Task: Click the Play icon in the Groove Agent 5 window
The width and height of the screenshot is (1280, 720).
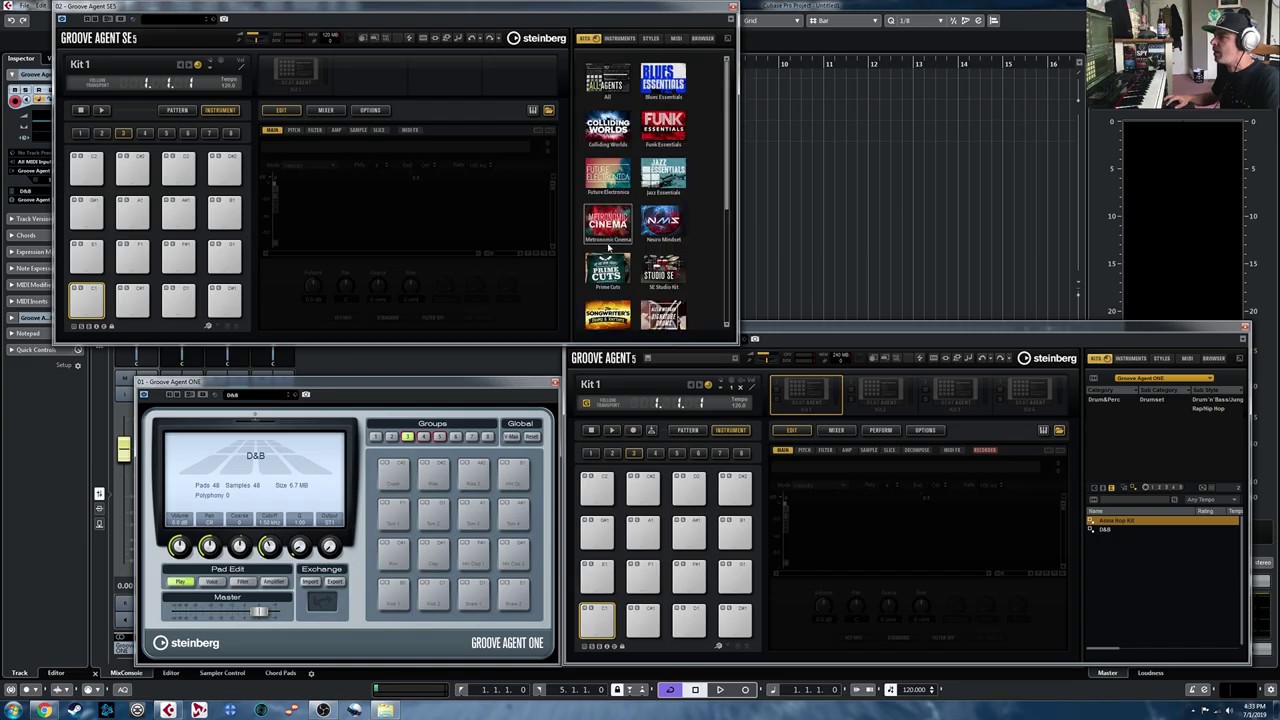Action: [611, 430]
